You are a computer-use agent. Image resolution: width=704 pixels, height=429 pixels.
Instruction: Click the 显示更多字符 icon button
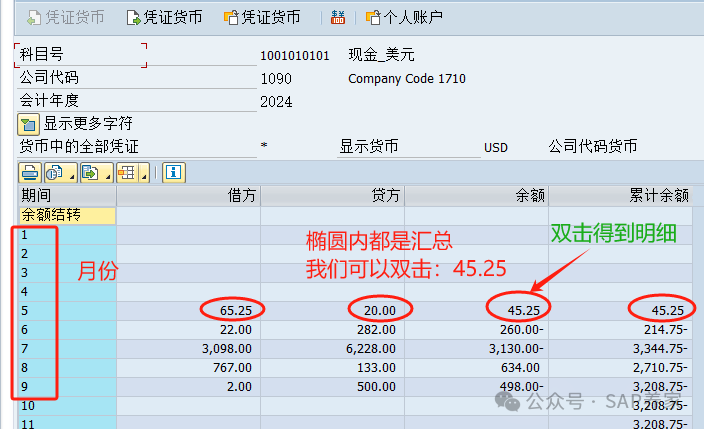(x=28, y=124)
